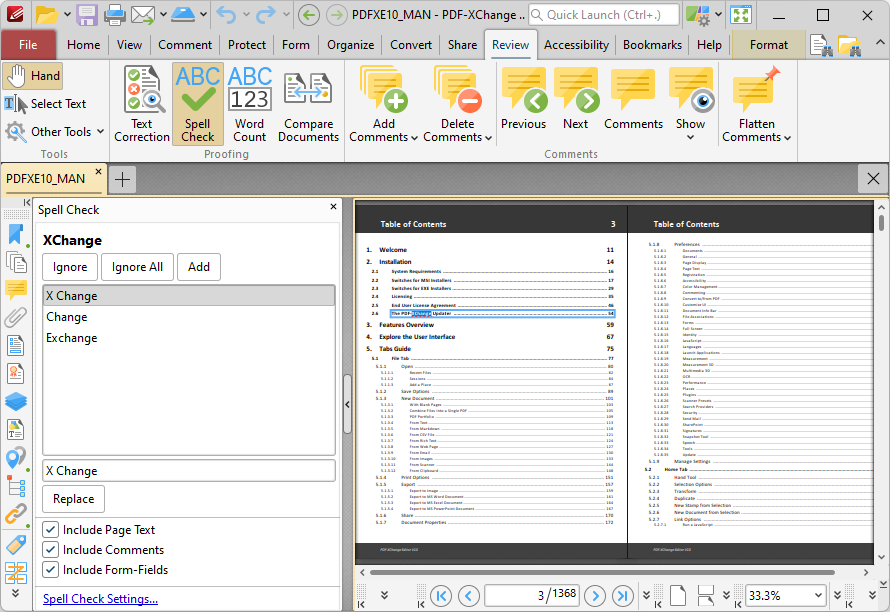Screen dimensions: 890x612
Task: Select the Hand tool
Action: pos(33,76)
